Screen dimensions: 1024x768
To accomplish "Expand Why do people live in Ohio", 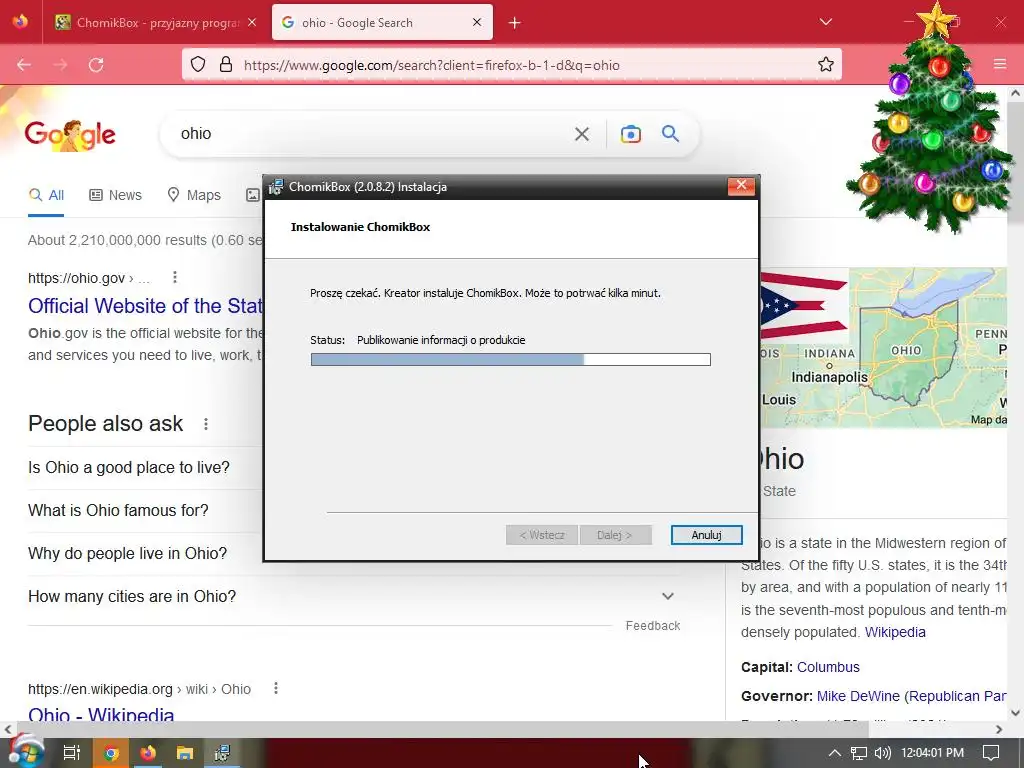I will click(127, 554).
